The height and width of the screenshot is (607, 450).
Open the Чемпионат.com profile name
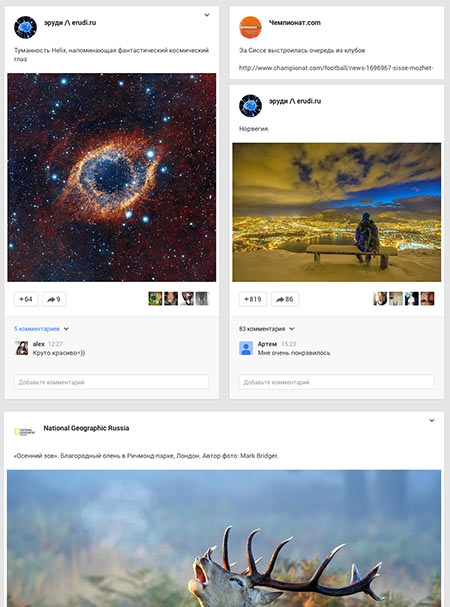click(295, 22)
